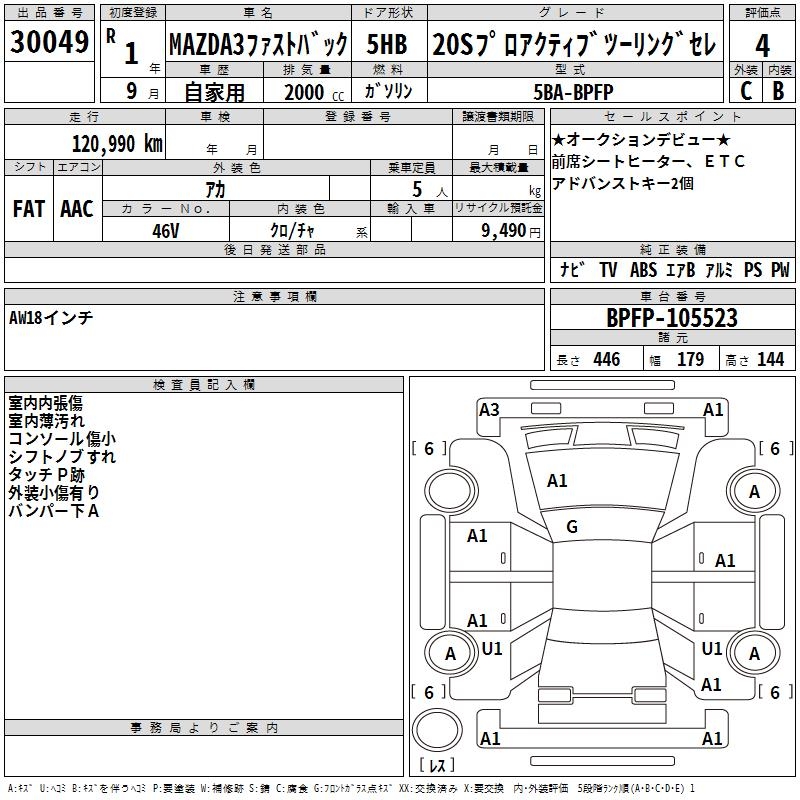The image size is (800, 800).
Task: Click inspector note 室内内張傷
Action: [x=45, y=403]
